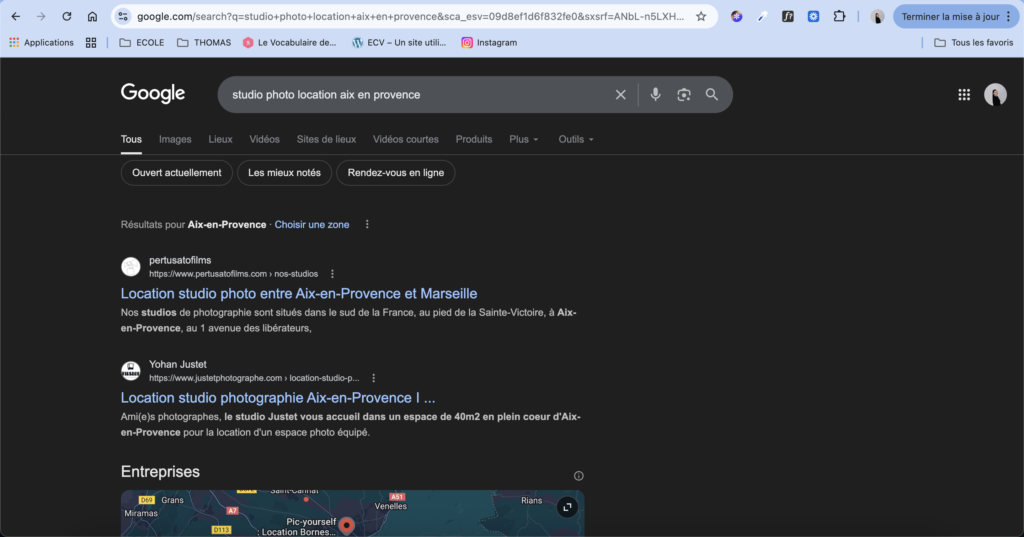The height and width of the screenshot is (537, 1024).
Task: Reload the current page
Action: coord(67,16)
